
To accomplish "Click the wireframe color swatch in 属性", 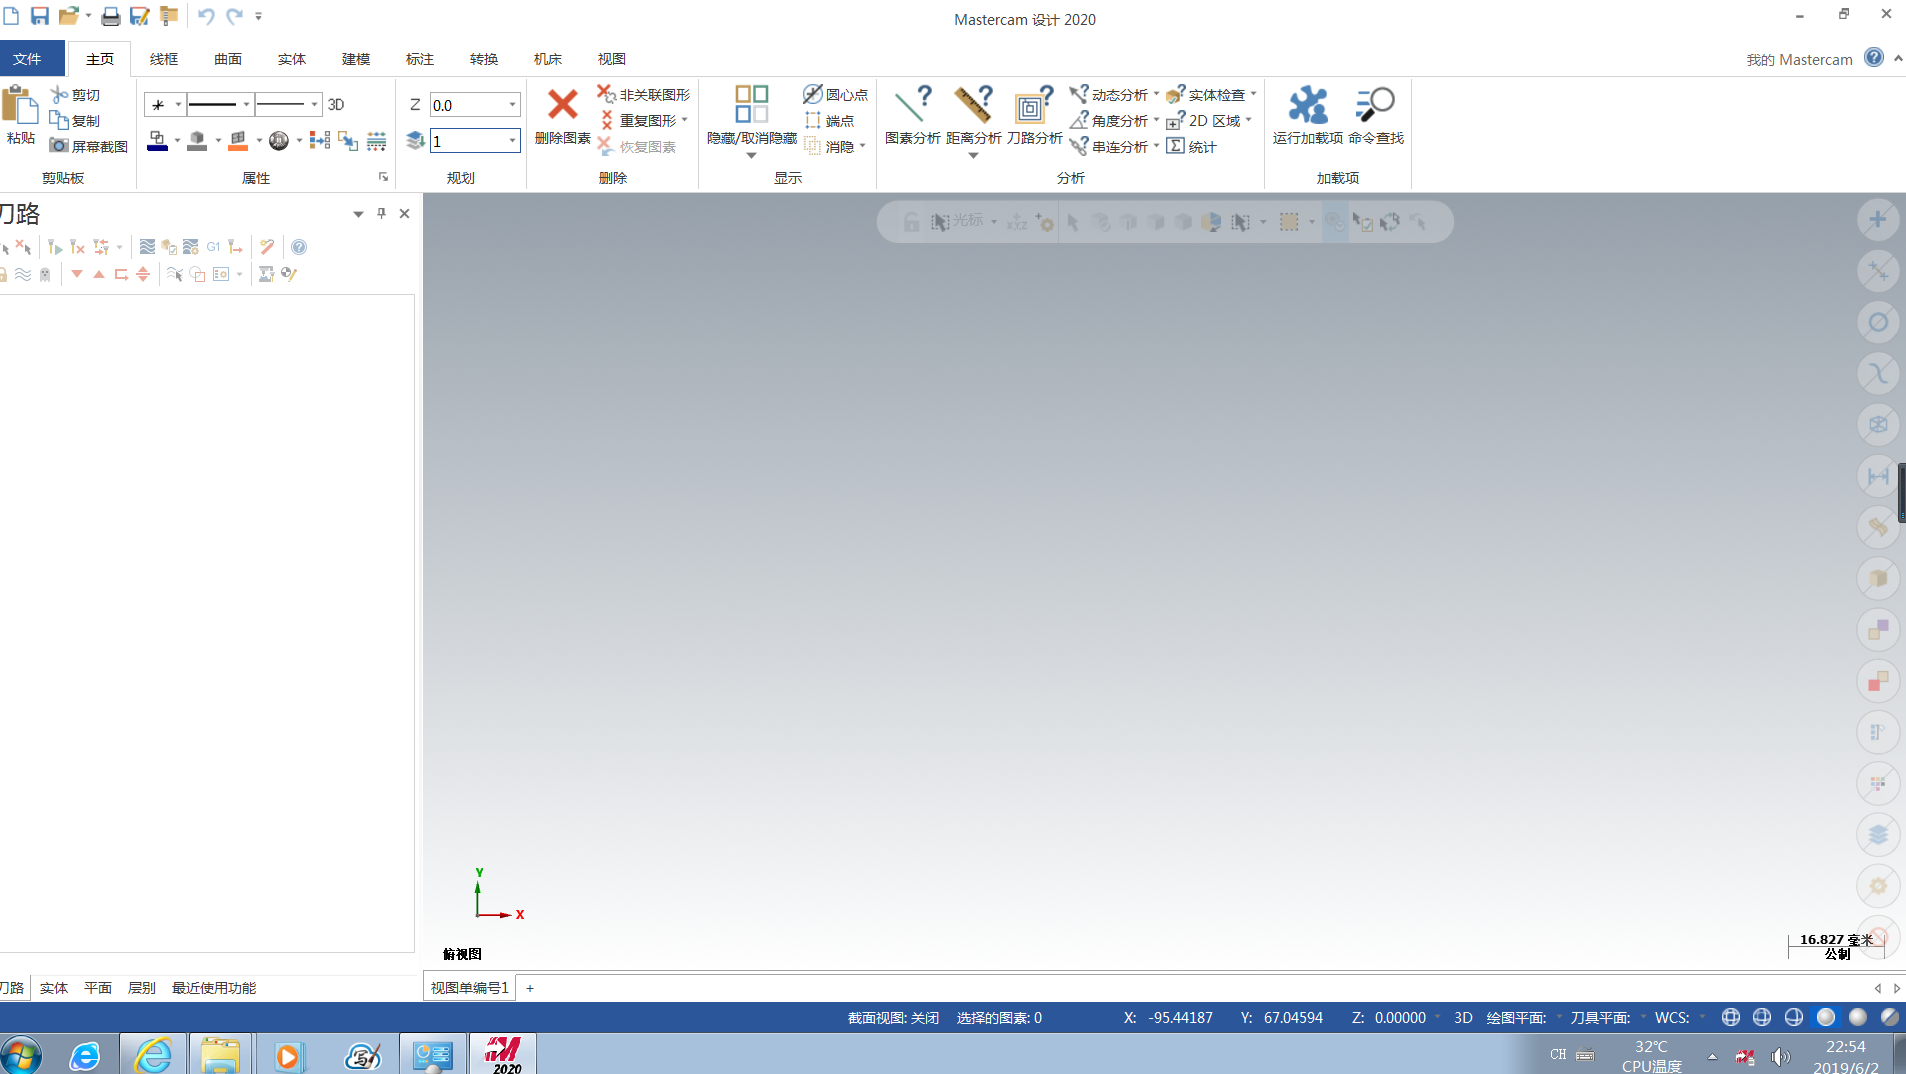I will coord(157,141).
